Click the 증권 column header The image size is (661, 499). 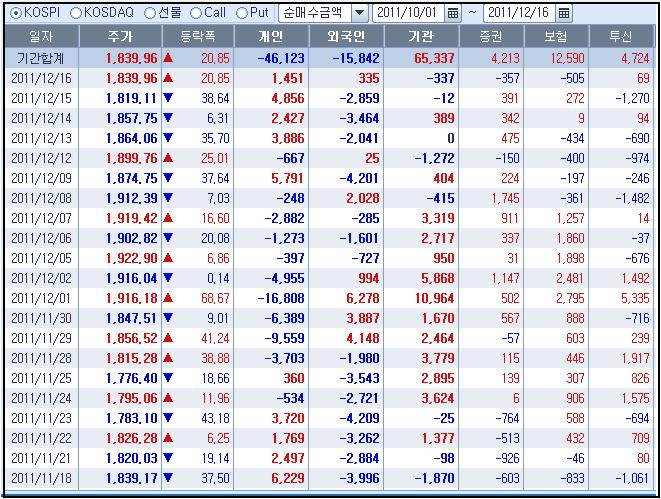[492, 37]
